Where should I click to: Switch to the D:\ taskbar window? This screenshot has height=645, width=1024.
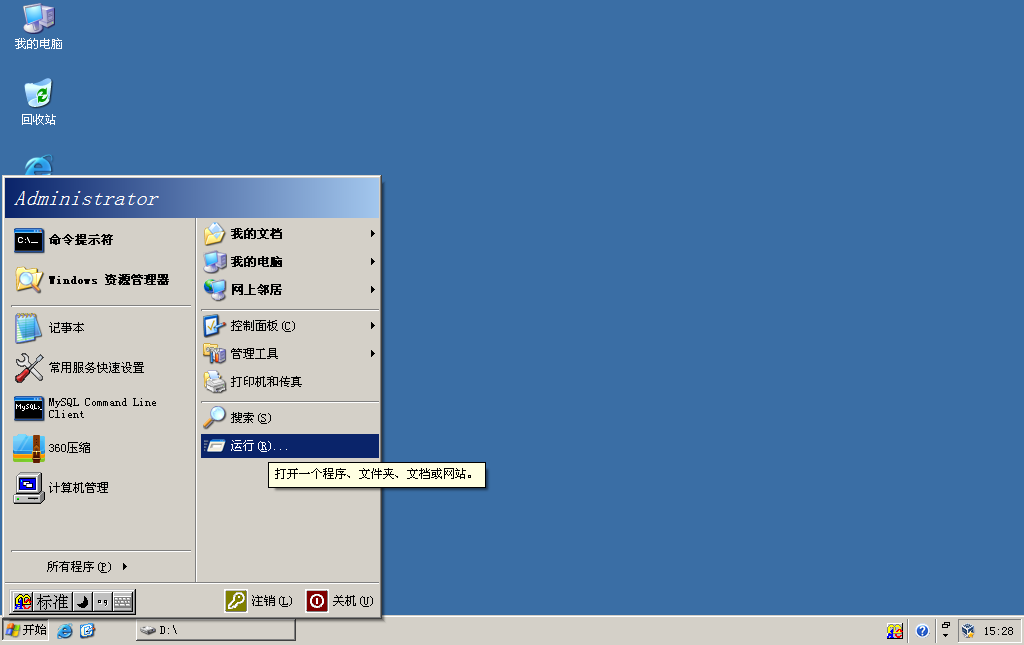[x=216, y=630]
